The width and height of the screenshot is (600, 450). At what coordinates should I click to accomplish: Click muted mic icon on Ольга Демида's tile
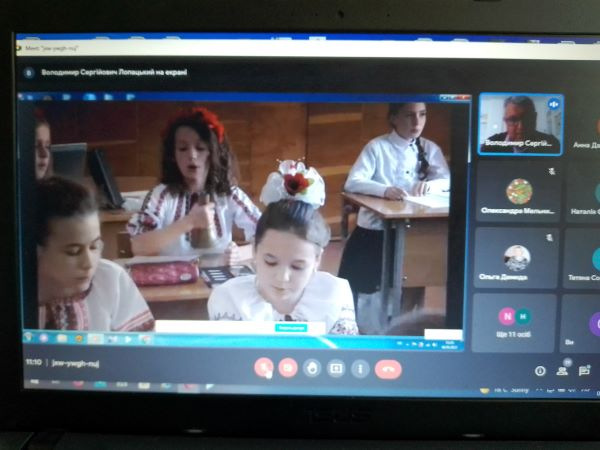coord(549,238)
